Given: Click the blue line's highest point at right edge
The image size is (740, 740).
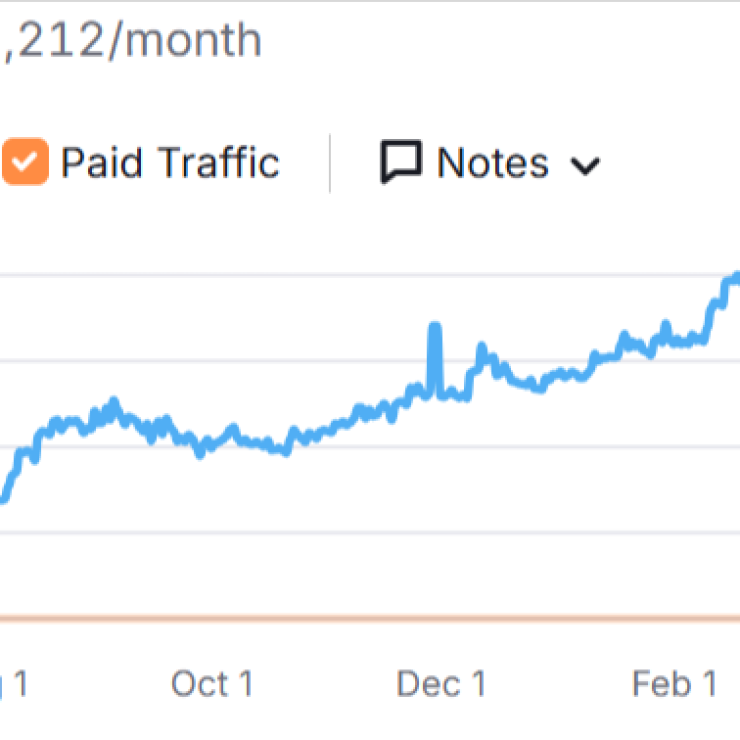Looking at the screenshot, I should (x=735, y=276).
